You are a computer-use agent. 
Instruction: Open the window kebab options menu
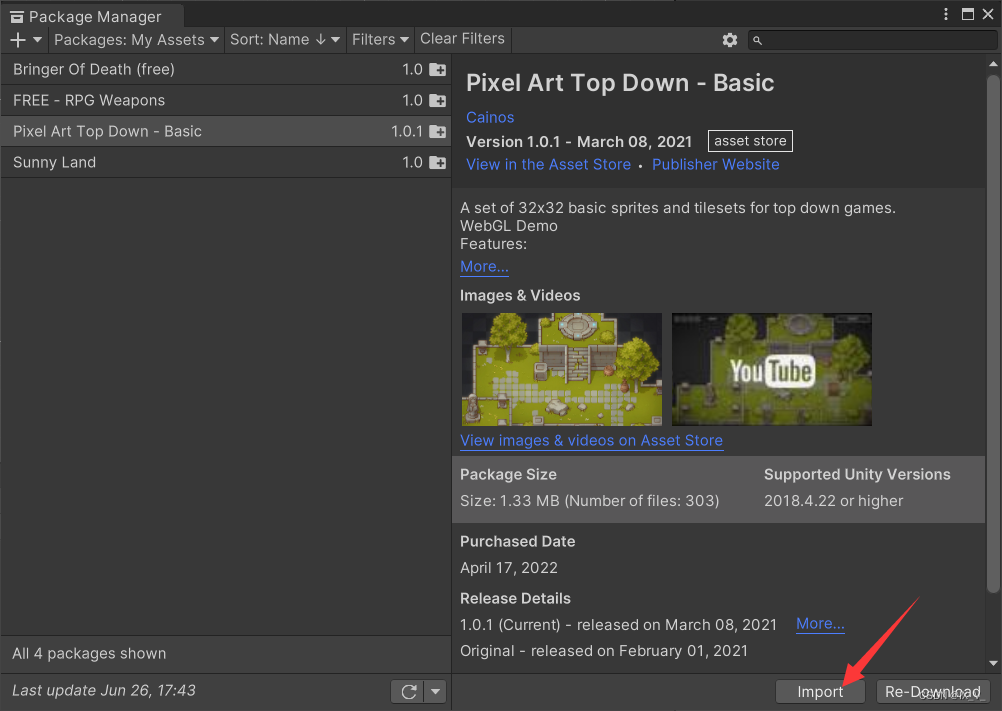946,14
